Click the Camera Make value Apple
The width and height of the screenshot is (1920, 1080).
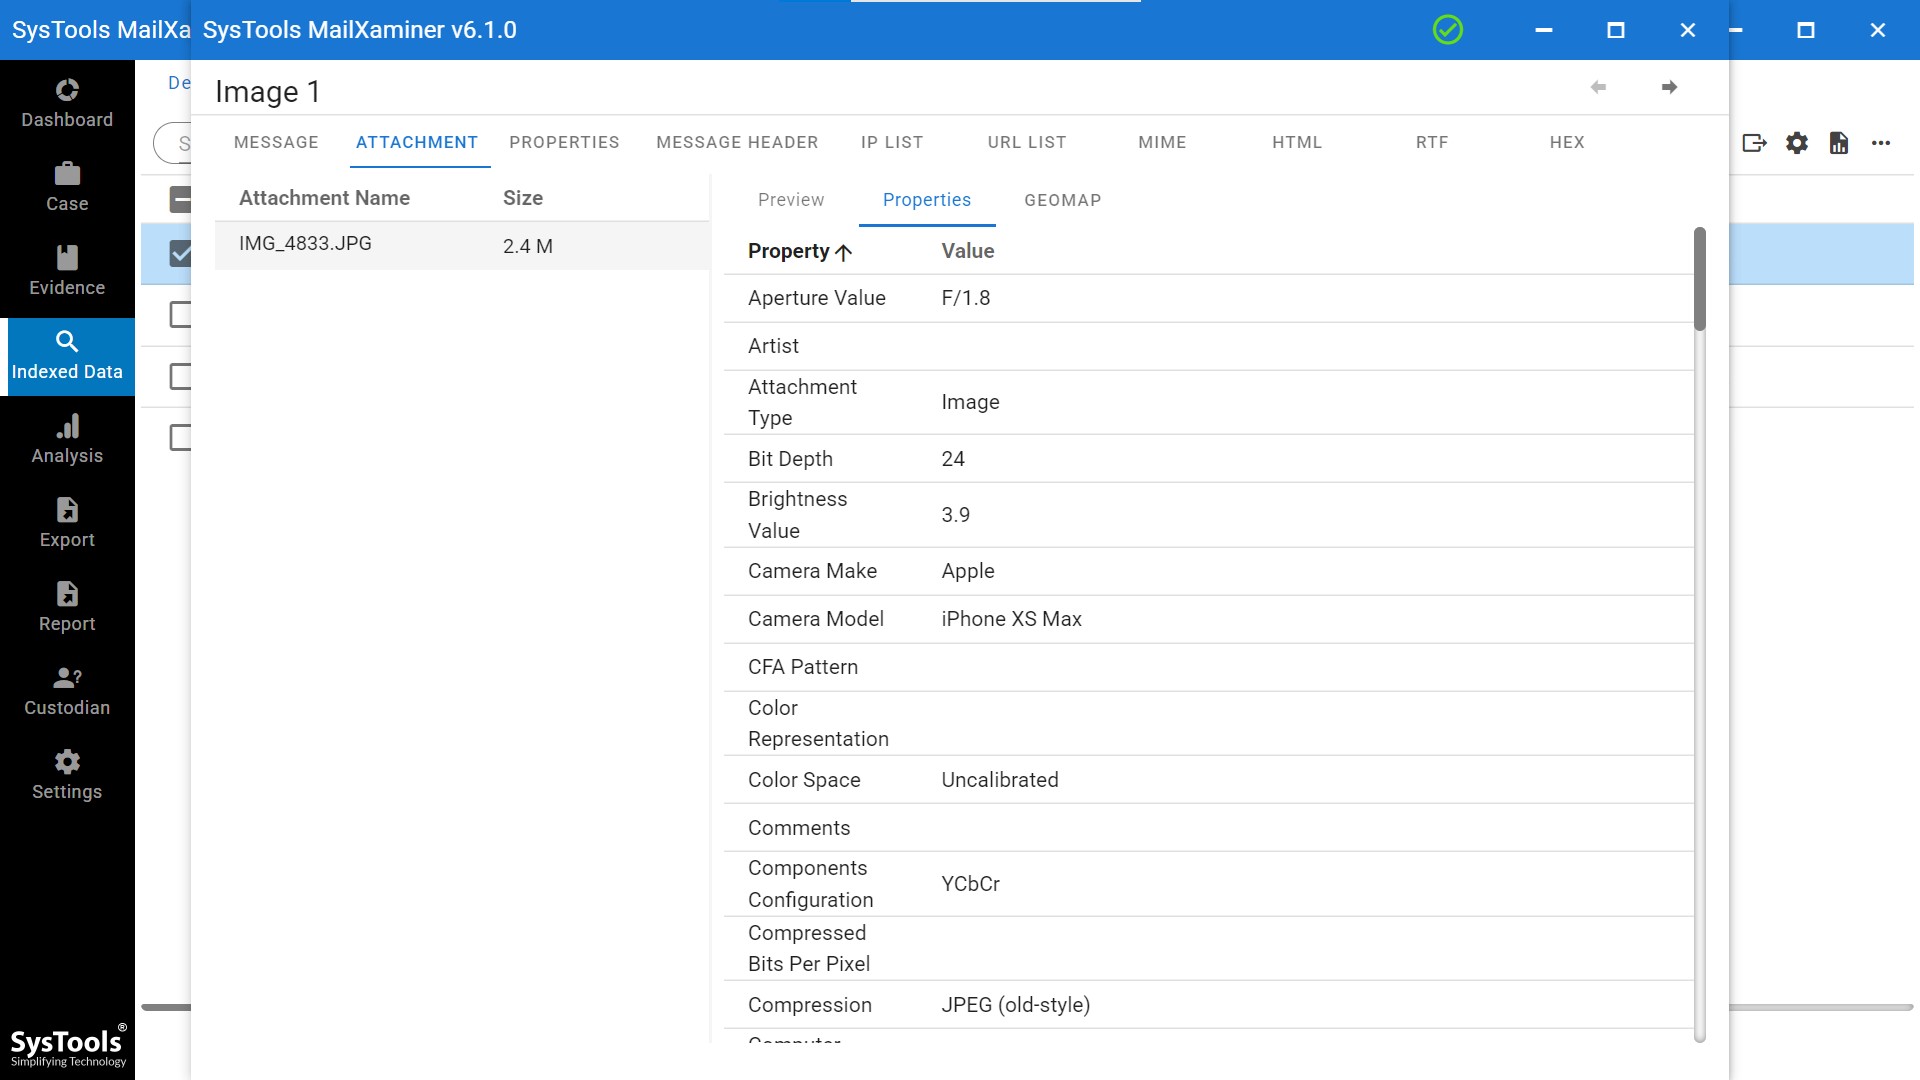967,571
